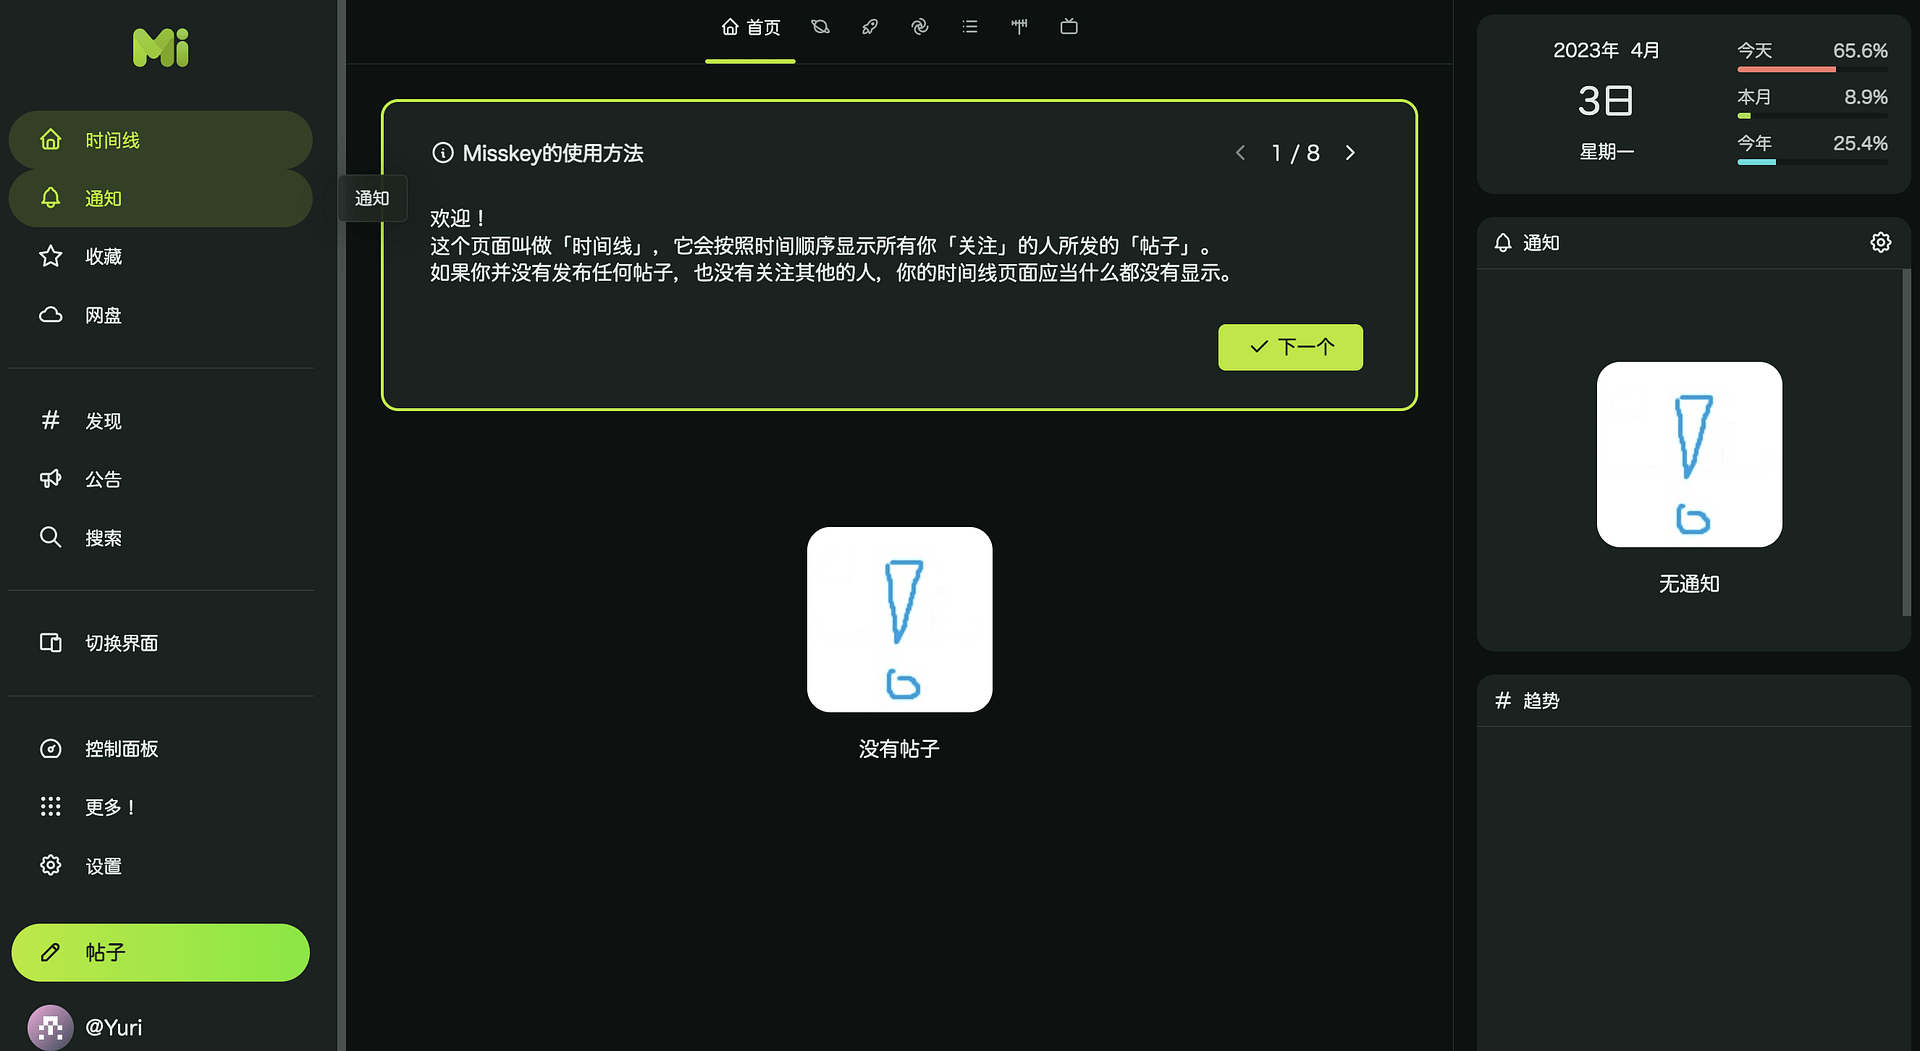Select the rocket social timeline icon
The width and height of the screenshot is (1920, 1051).
(869, 27)
